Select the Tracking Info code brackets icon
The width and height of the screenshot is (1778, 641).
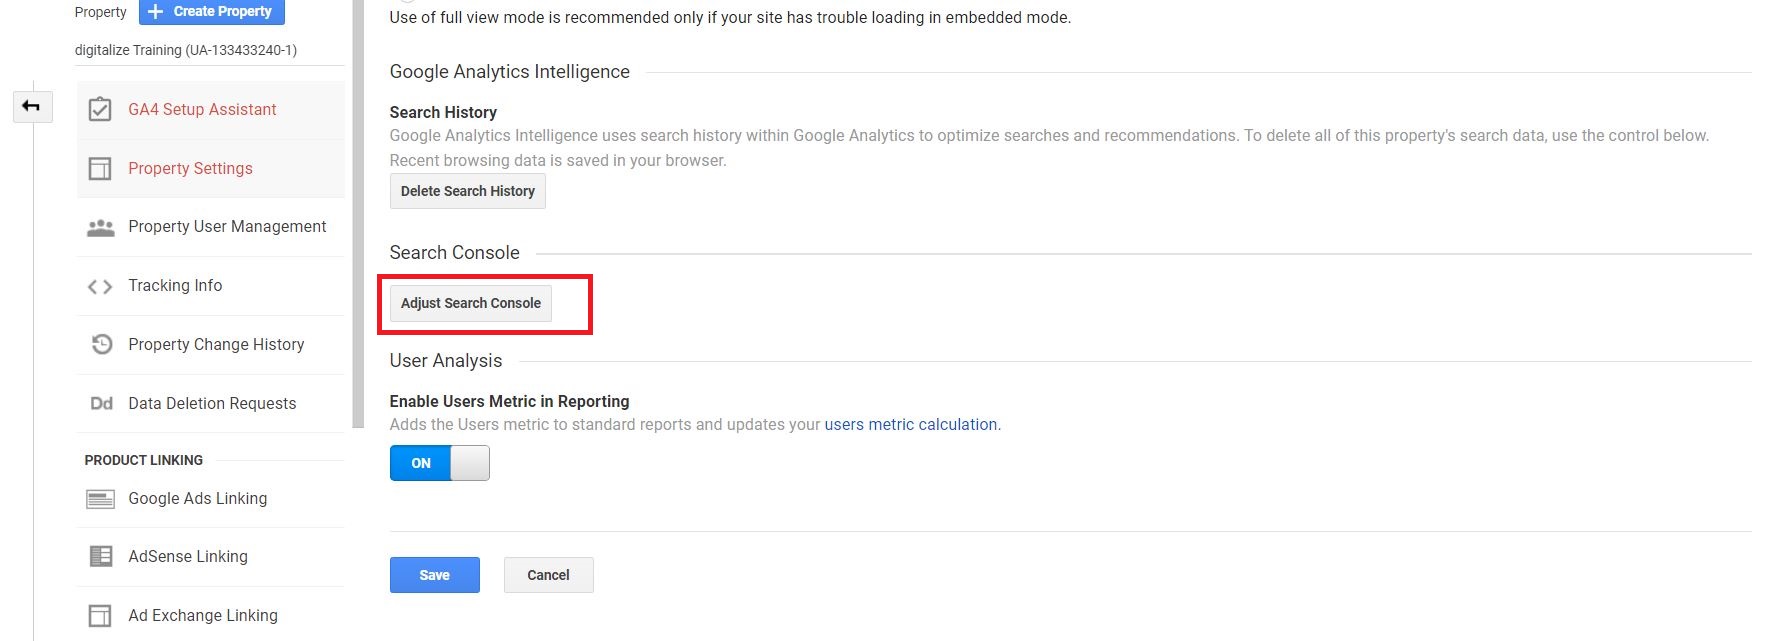[100, 286]
